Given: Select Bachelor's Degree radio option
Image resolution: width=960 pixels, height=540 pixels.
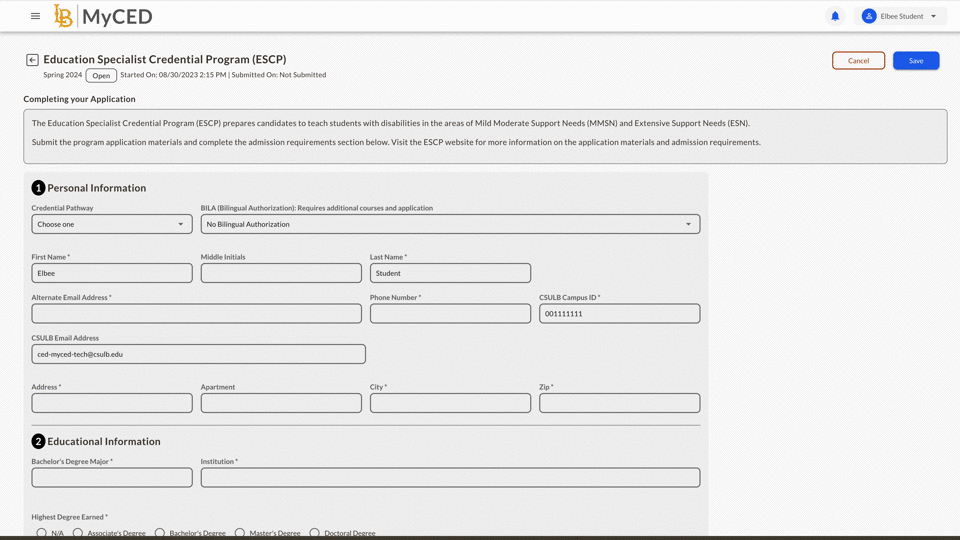Looking at the screenshot, I should point(160,533).
